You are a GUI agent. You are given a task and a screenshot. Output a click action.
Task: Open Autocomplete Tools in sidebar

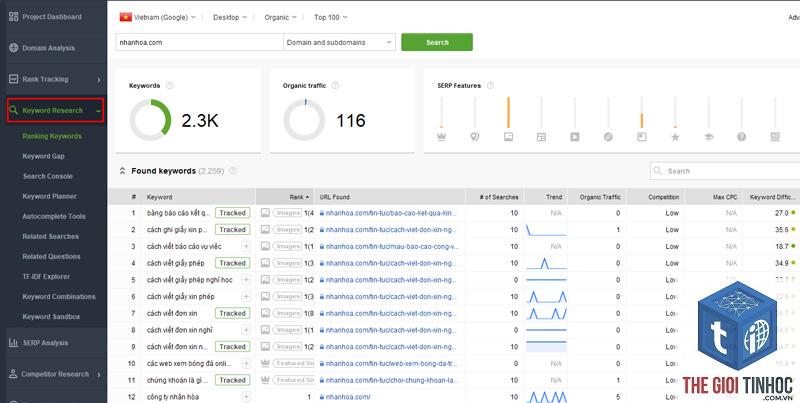[x=54, y=216]
